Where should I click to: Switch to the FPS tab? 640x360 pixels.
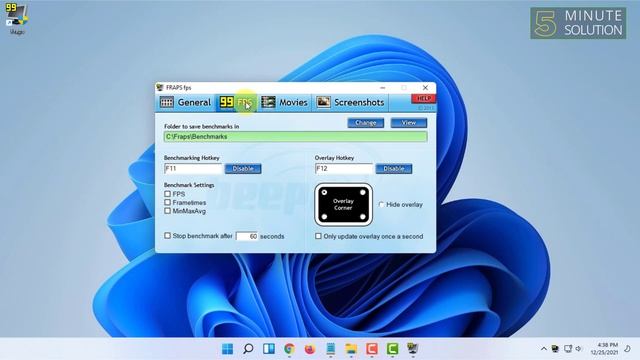point(236,102)
